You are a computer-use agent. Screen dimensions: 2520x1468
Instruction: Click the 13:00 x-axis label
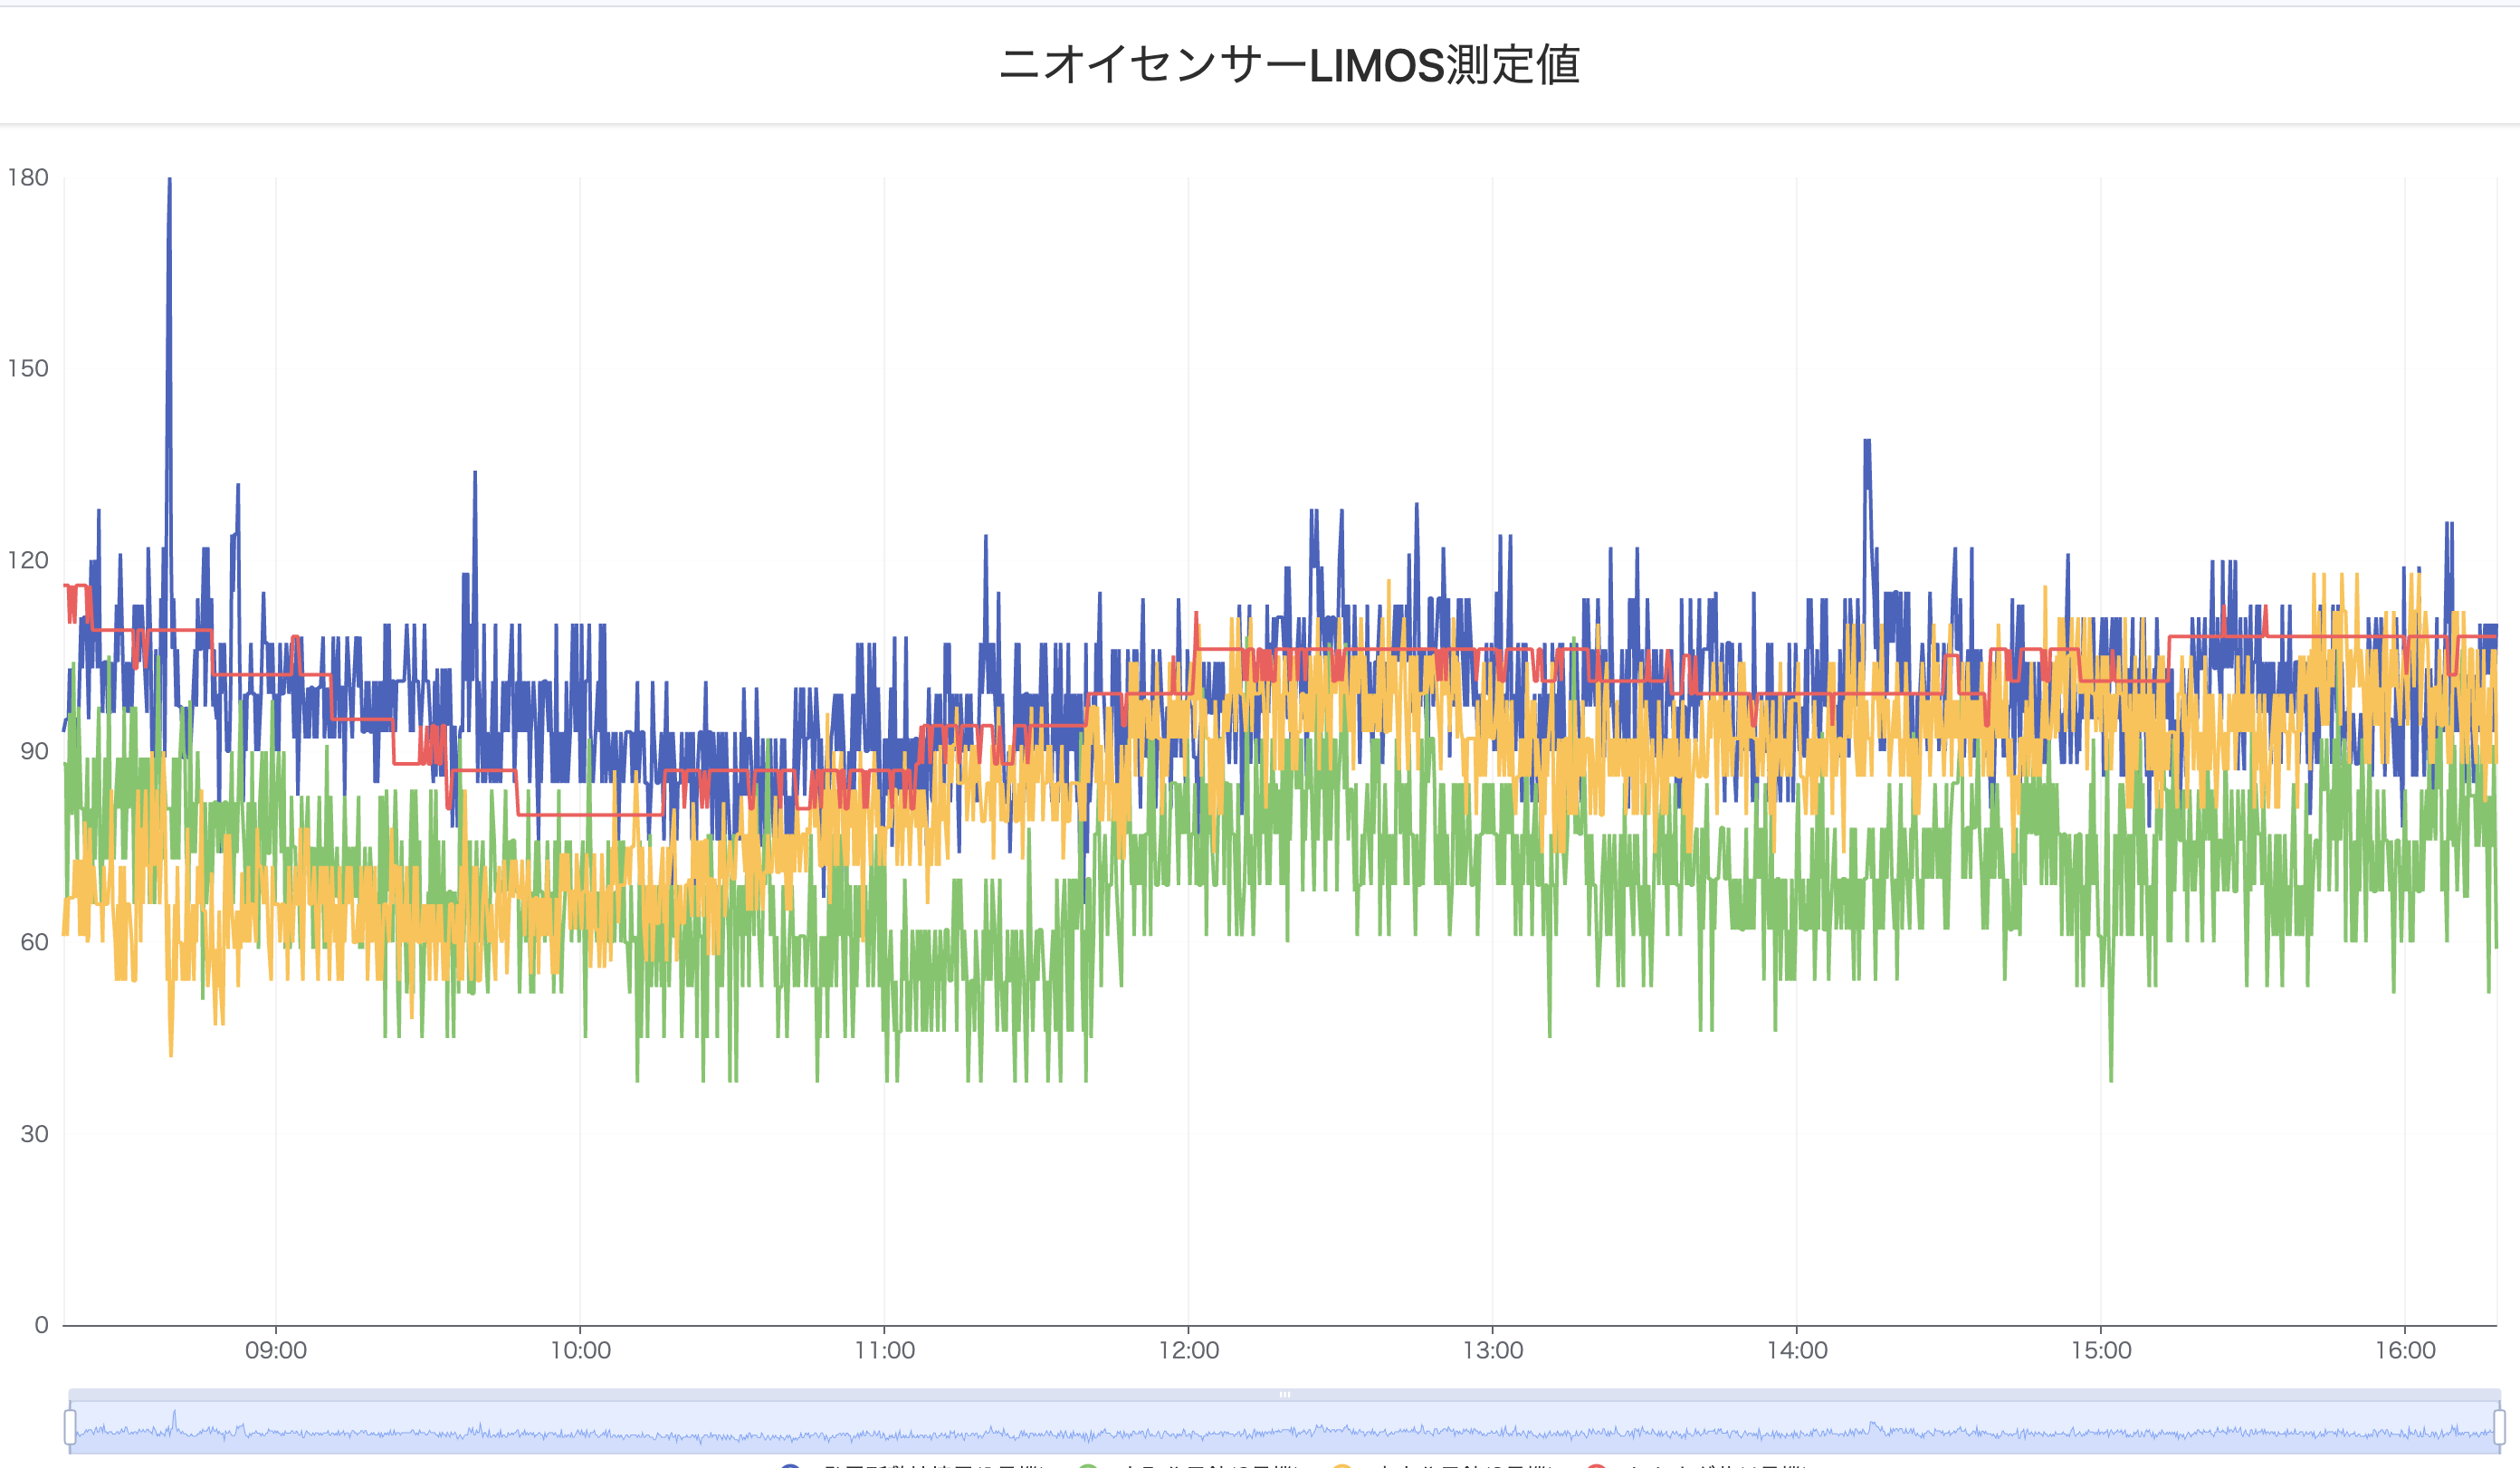coord(1493,1350)
